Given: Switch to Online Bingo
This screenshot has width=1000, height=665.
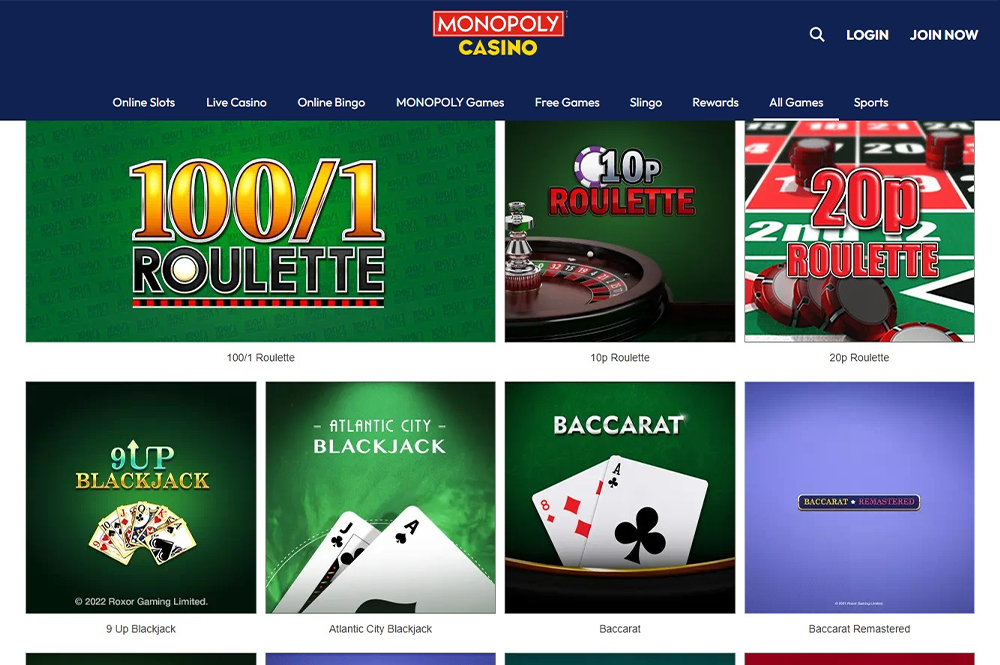Looking at the screenshot, I should coord(331,103).
